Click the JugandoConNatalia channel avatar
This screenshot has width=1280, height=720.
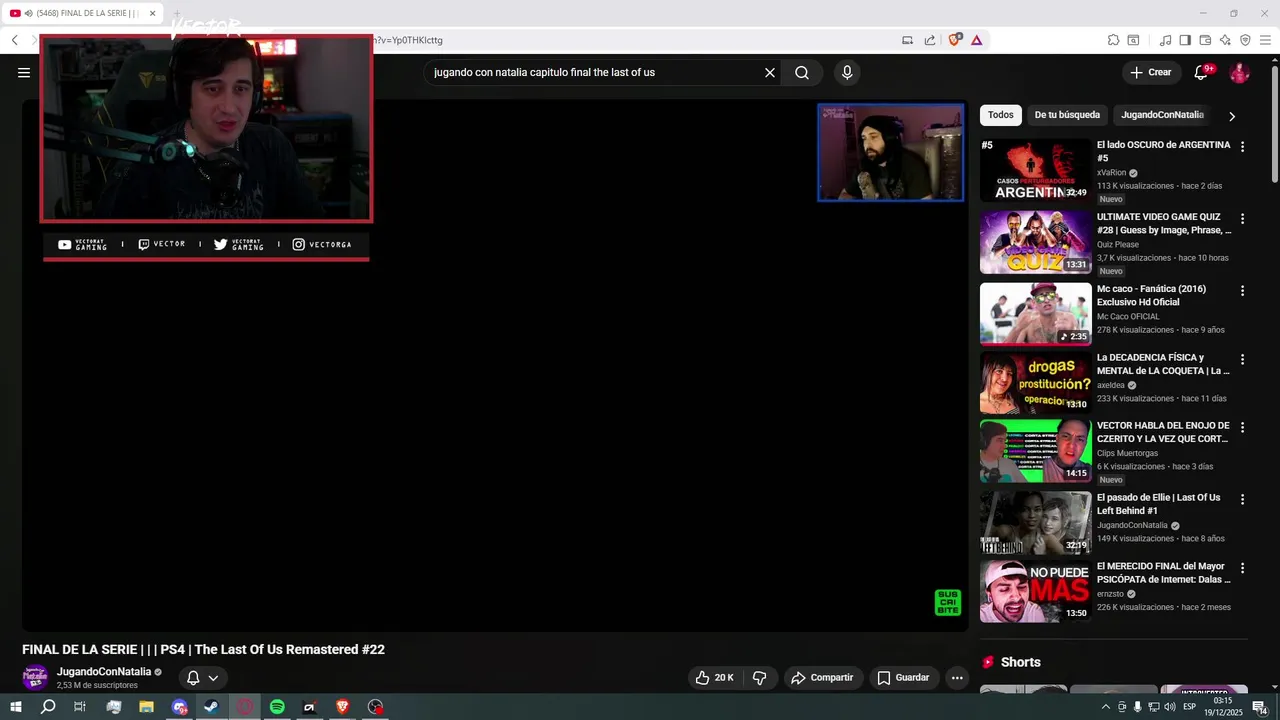tap(35, 678)
